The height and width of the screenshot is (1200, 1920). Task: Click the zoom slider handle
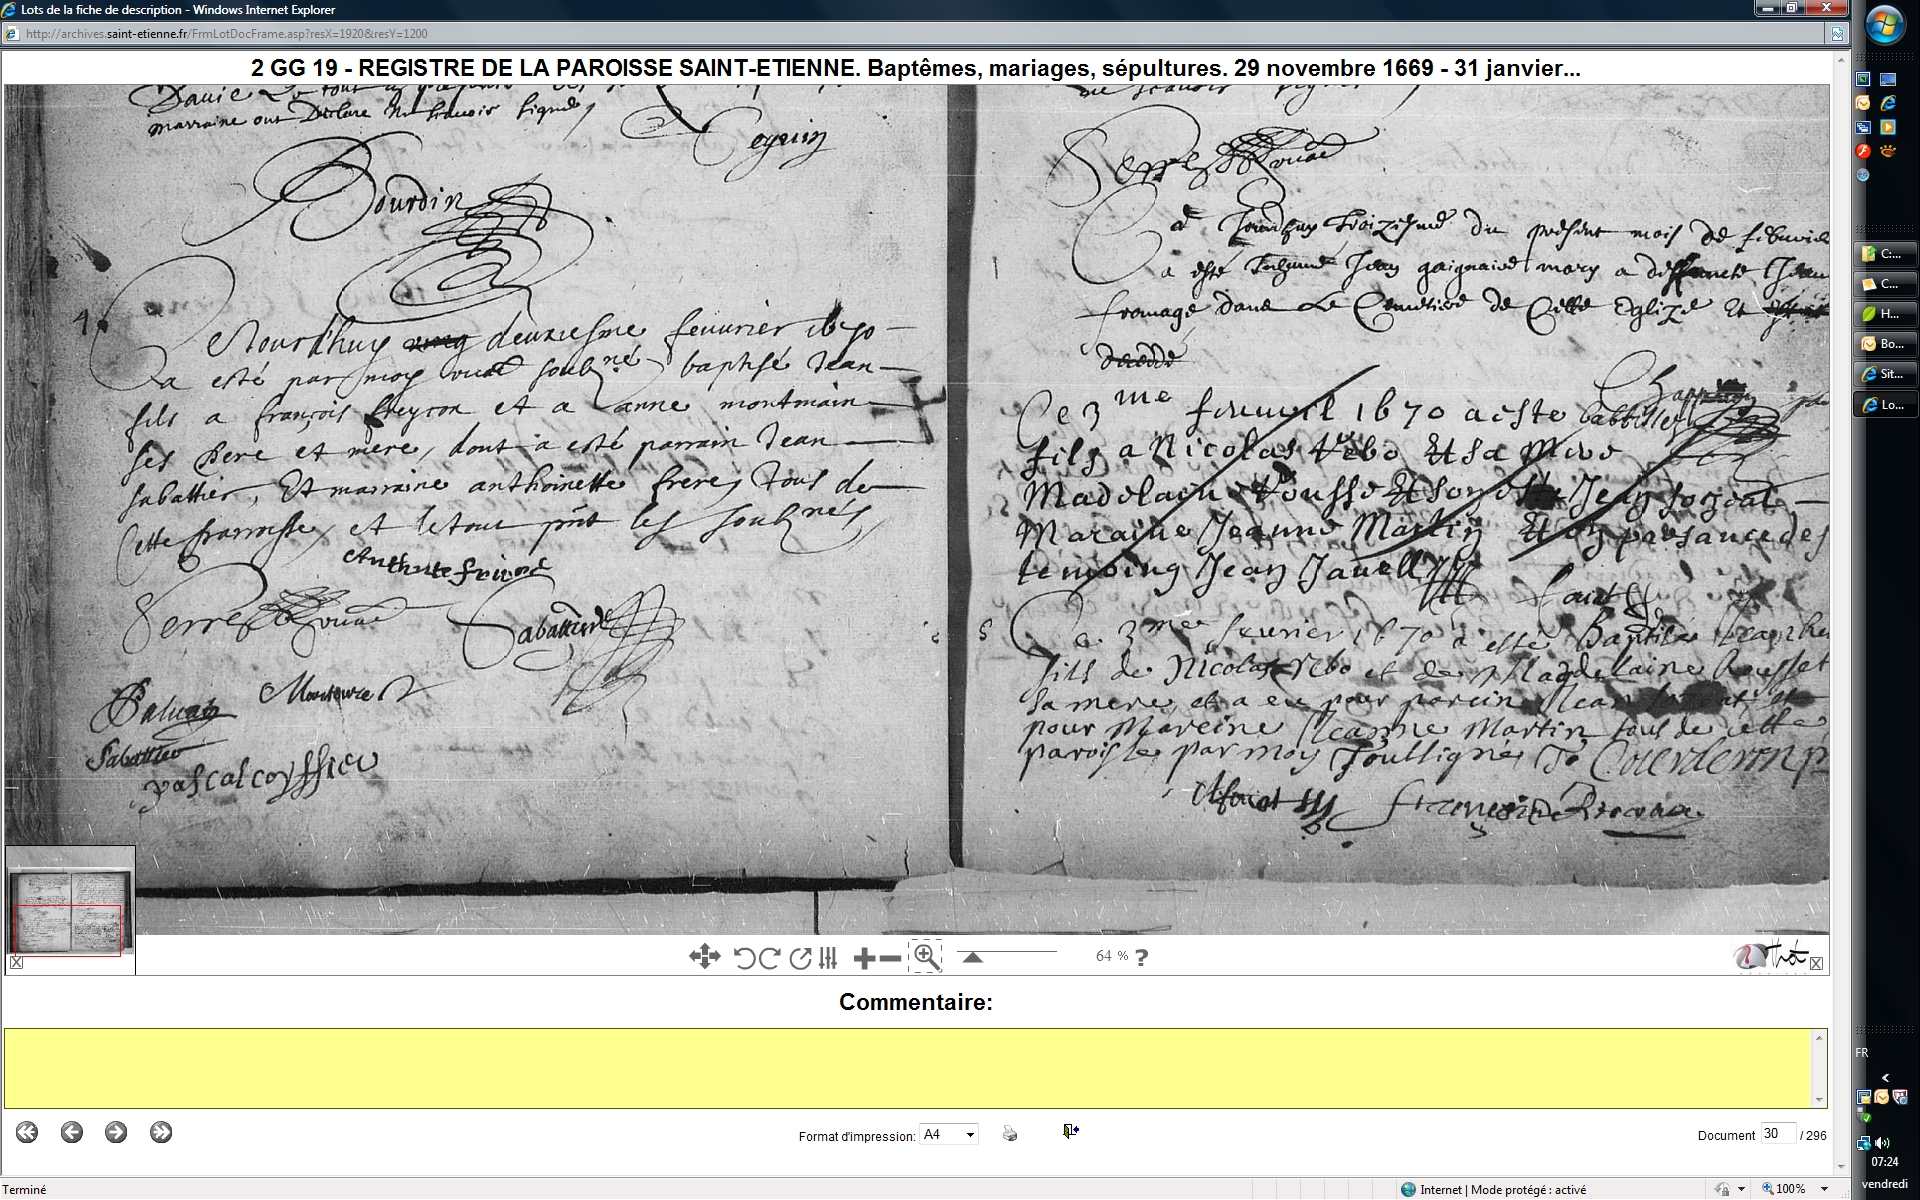[x=972, y=958]
